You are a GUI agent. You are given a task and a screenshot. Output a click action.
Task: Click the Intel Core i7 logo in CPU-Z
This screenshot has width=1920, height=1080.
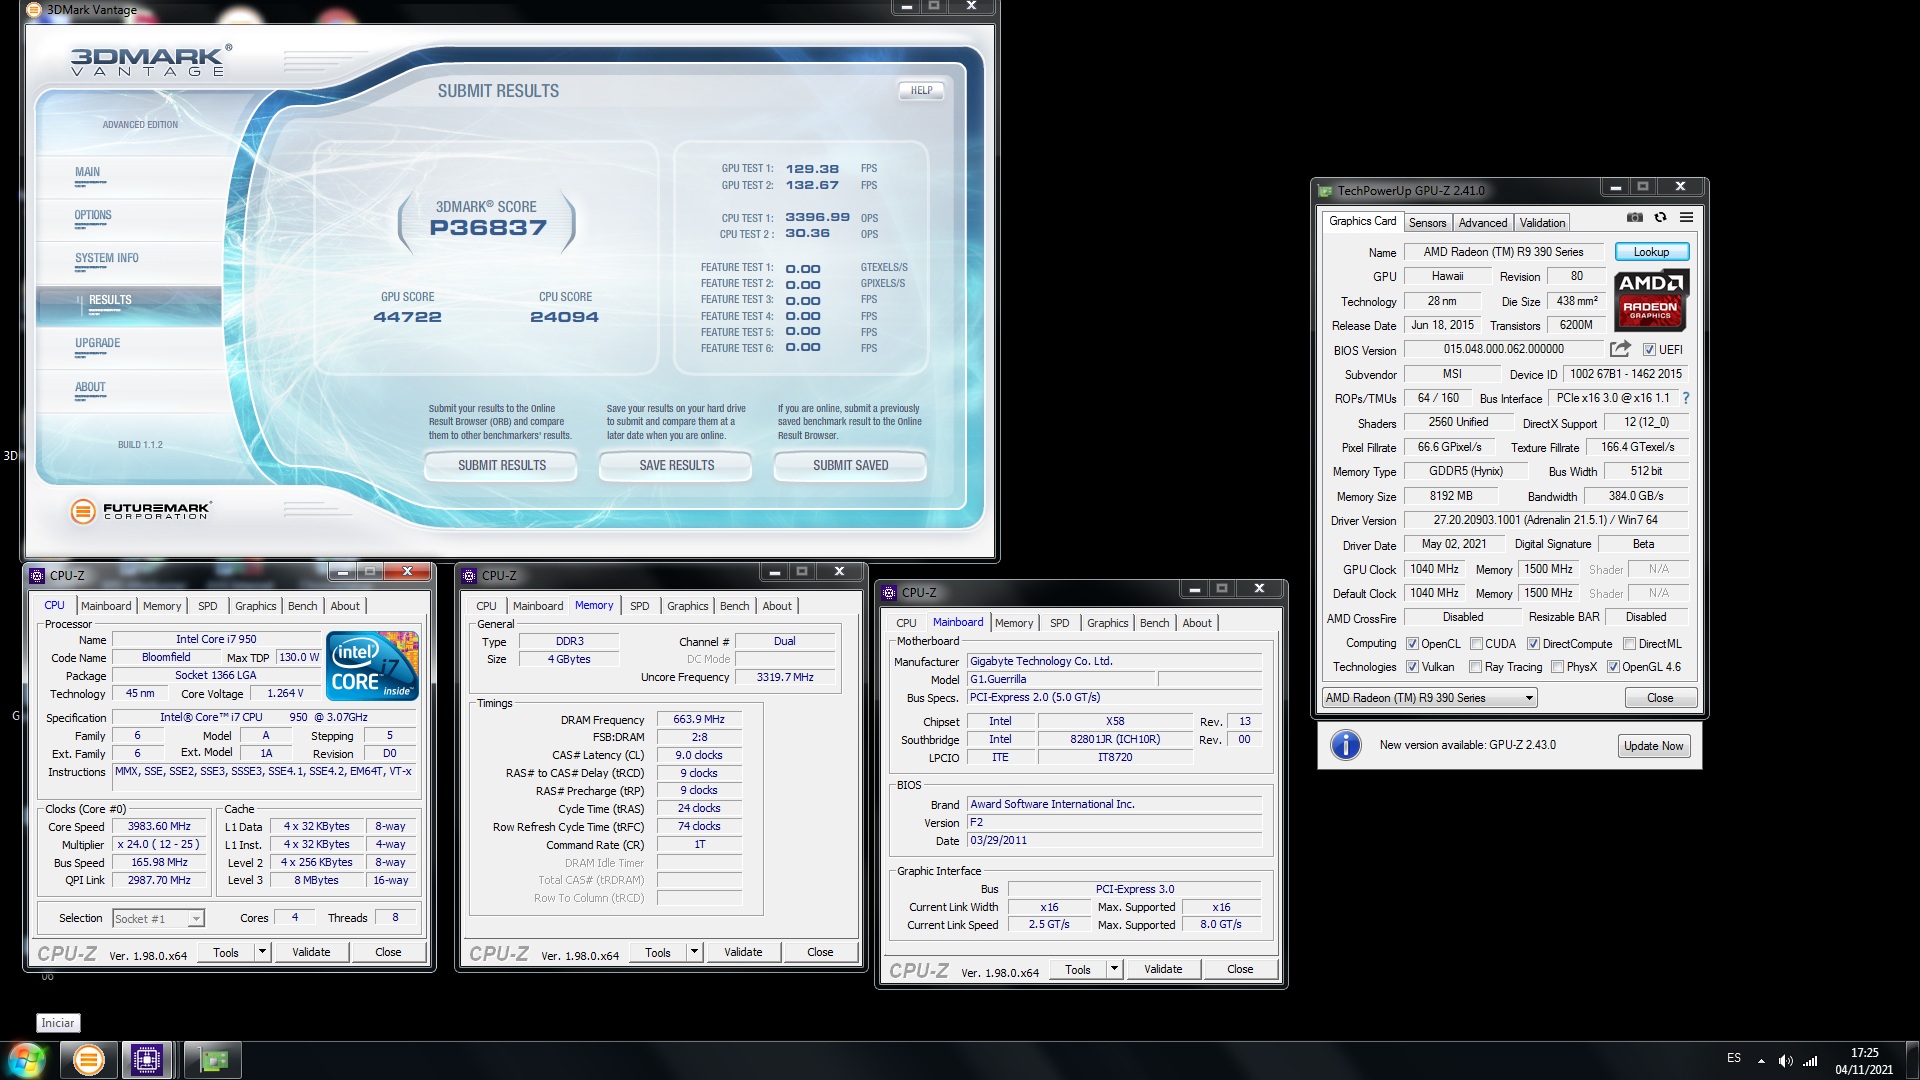[372, 666]
